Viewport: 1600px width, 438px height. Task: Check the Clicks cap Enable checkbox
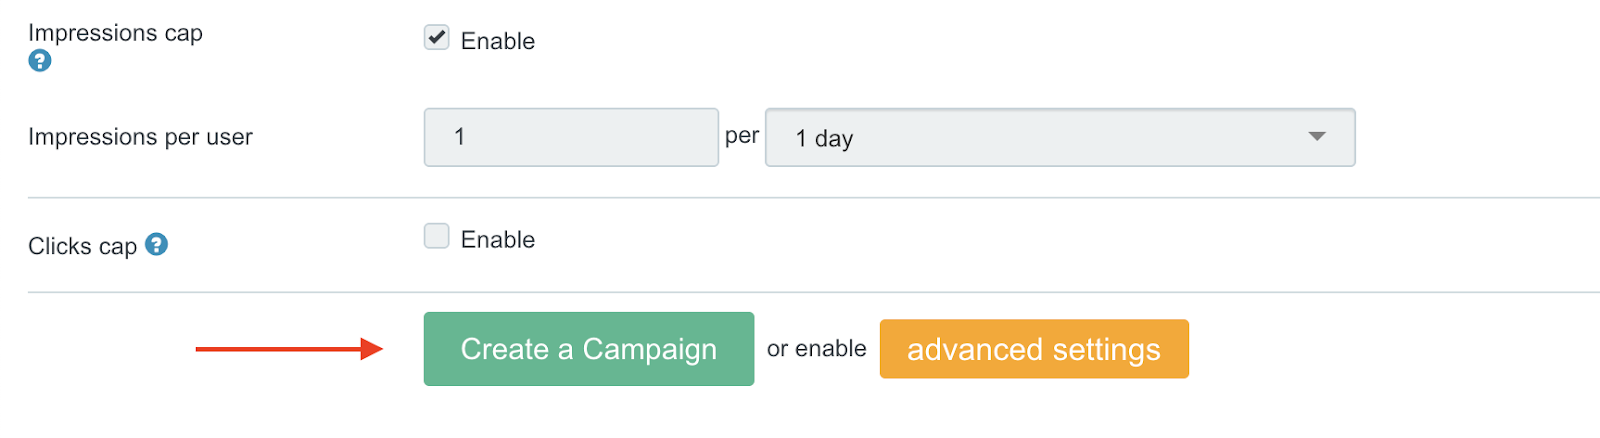437,236
